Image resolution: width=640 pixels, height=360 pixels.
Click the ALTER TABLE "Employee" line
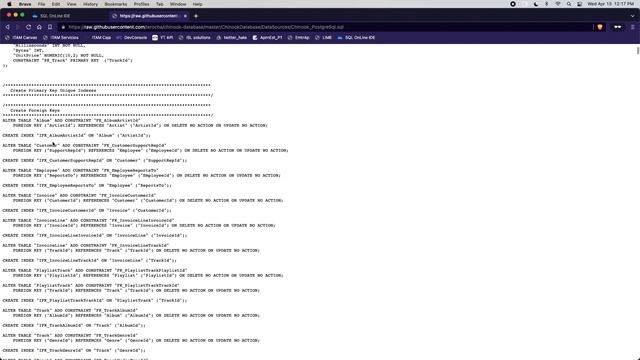[80, 171]
